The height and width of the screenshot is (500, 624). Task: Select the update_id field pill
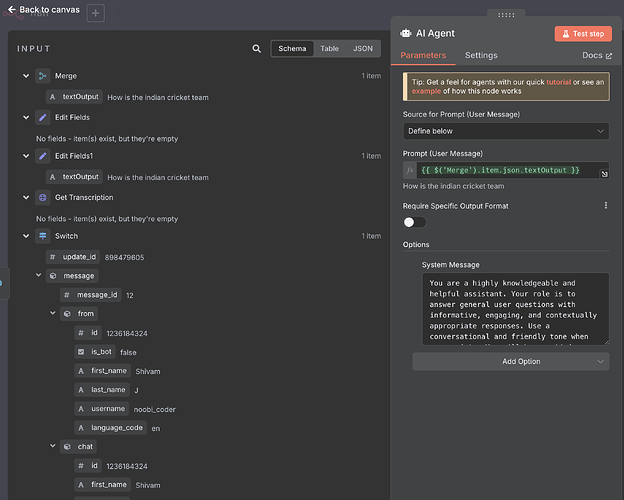tap(73, 257)
